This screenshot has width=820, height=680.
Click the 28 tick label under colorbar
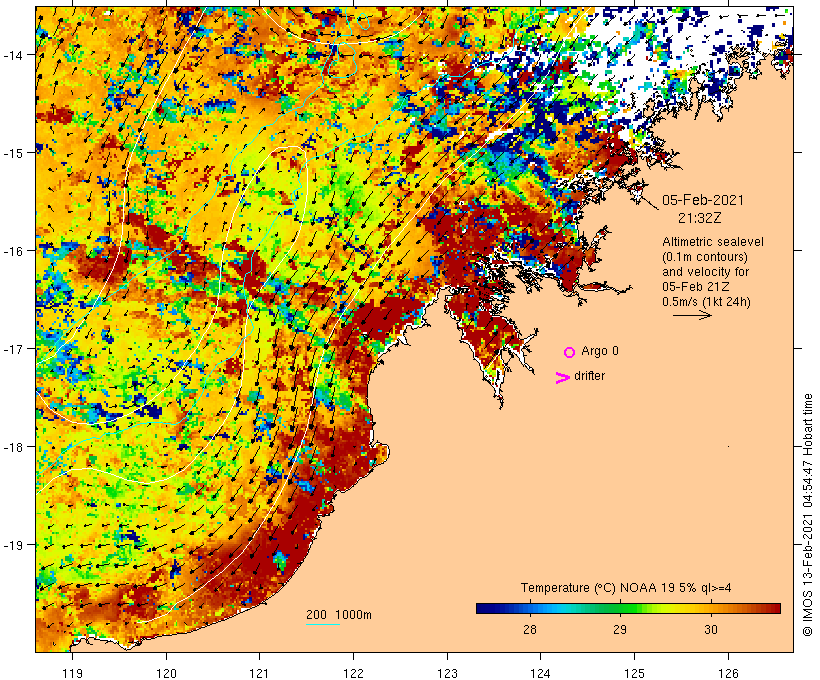point(530,629)
